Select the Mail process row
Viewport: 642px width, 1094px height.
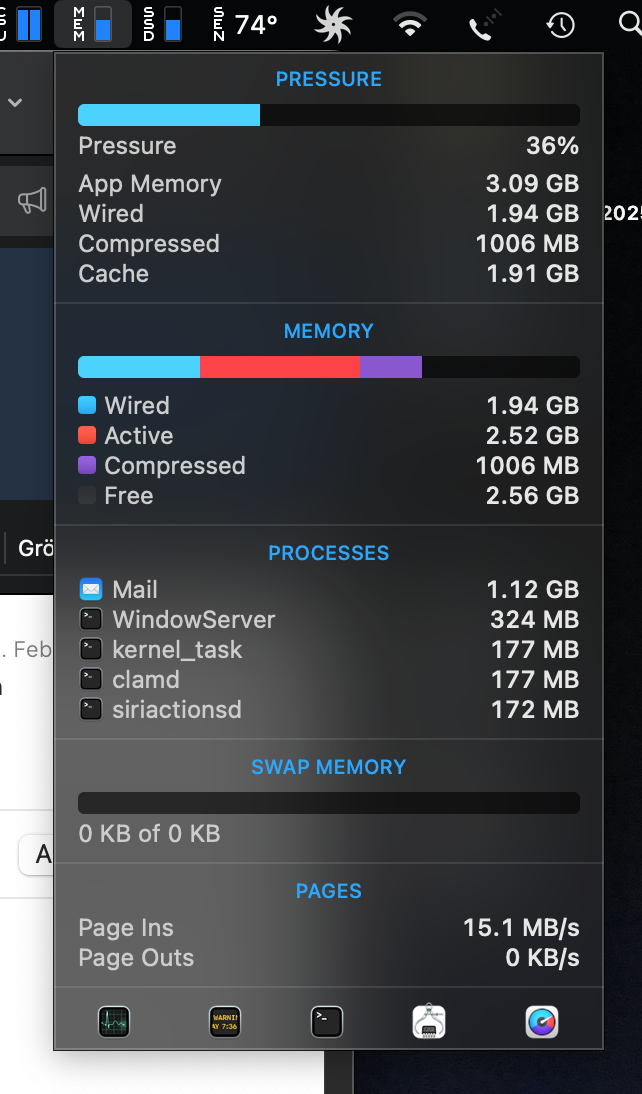[328, 590]
